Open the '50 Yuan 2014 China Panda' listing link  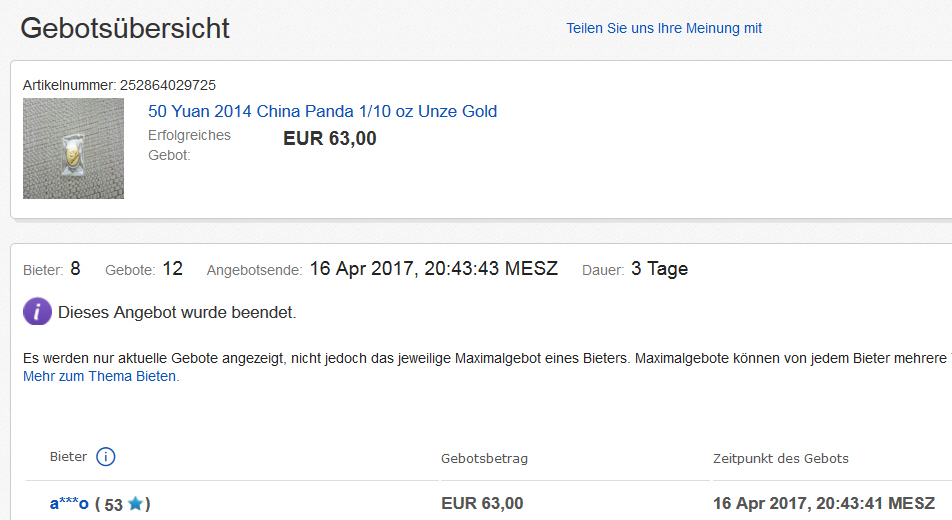[x=322, y=111]
